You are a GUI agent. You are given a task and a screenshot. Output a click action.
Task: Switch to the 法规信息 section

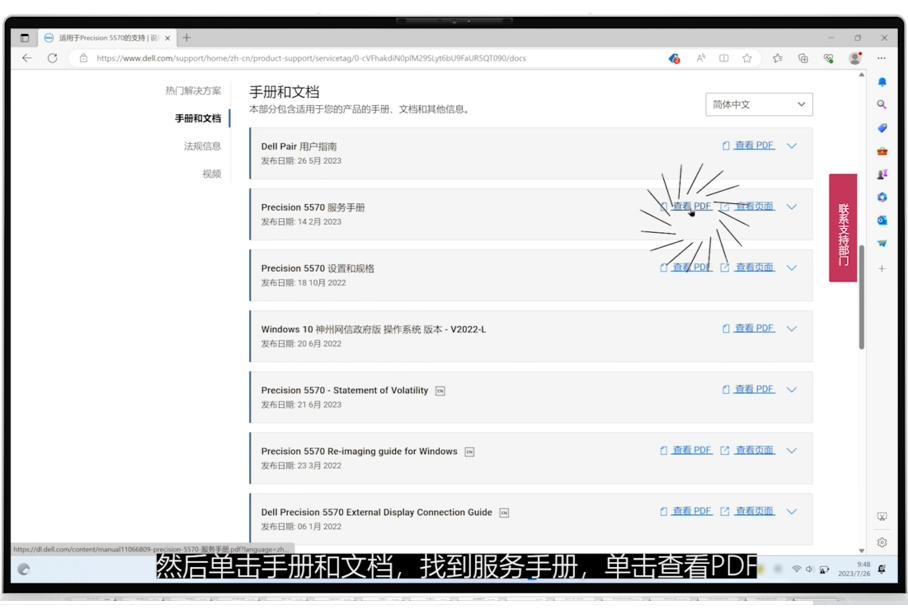(x=204, y=146)
